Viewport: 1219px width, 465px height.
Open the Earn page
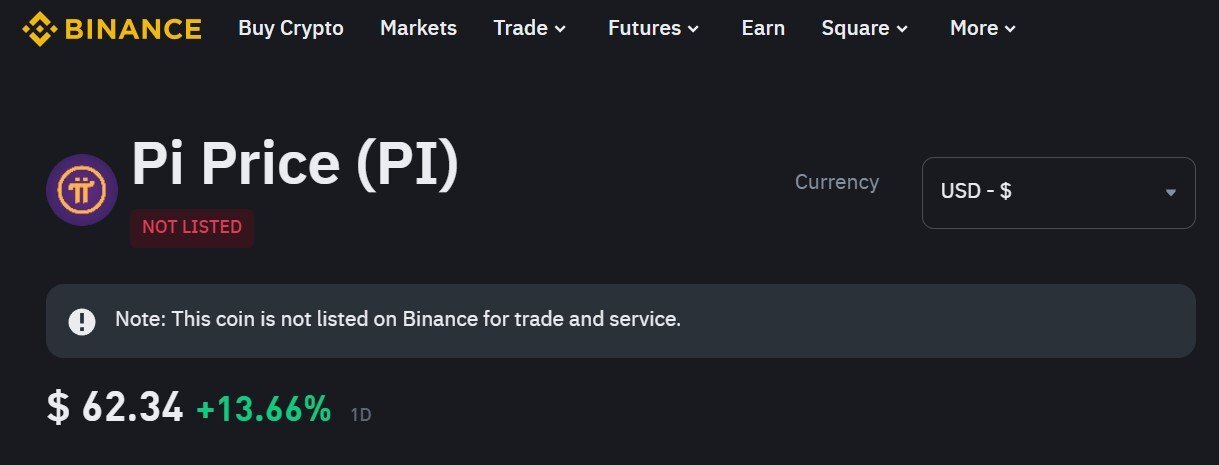[763, 28]
